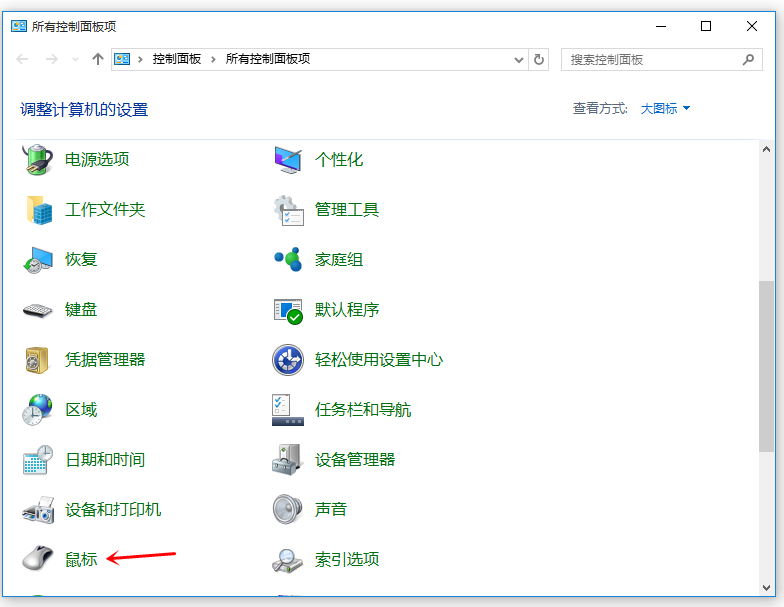This screenshot has height=607, width=784.
Task: Click the refresh button in address bar
Action: click(538, 60)
